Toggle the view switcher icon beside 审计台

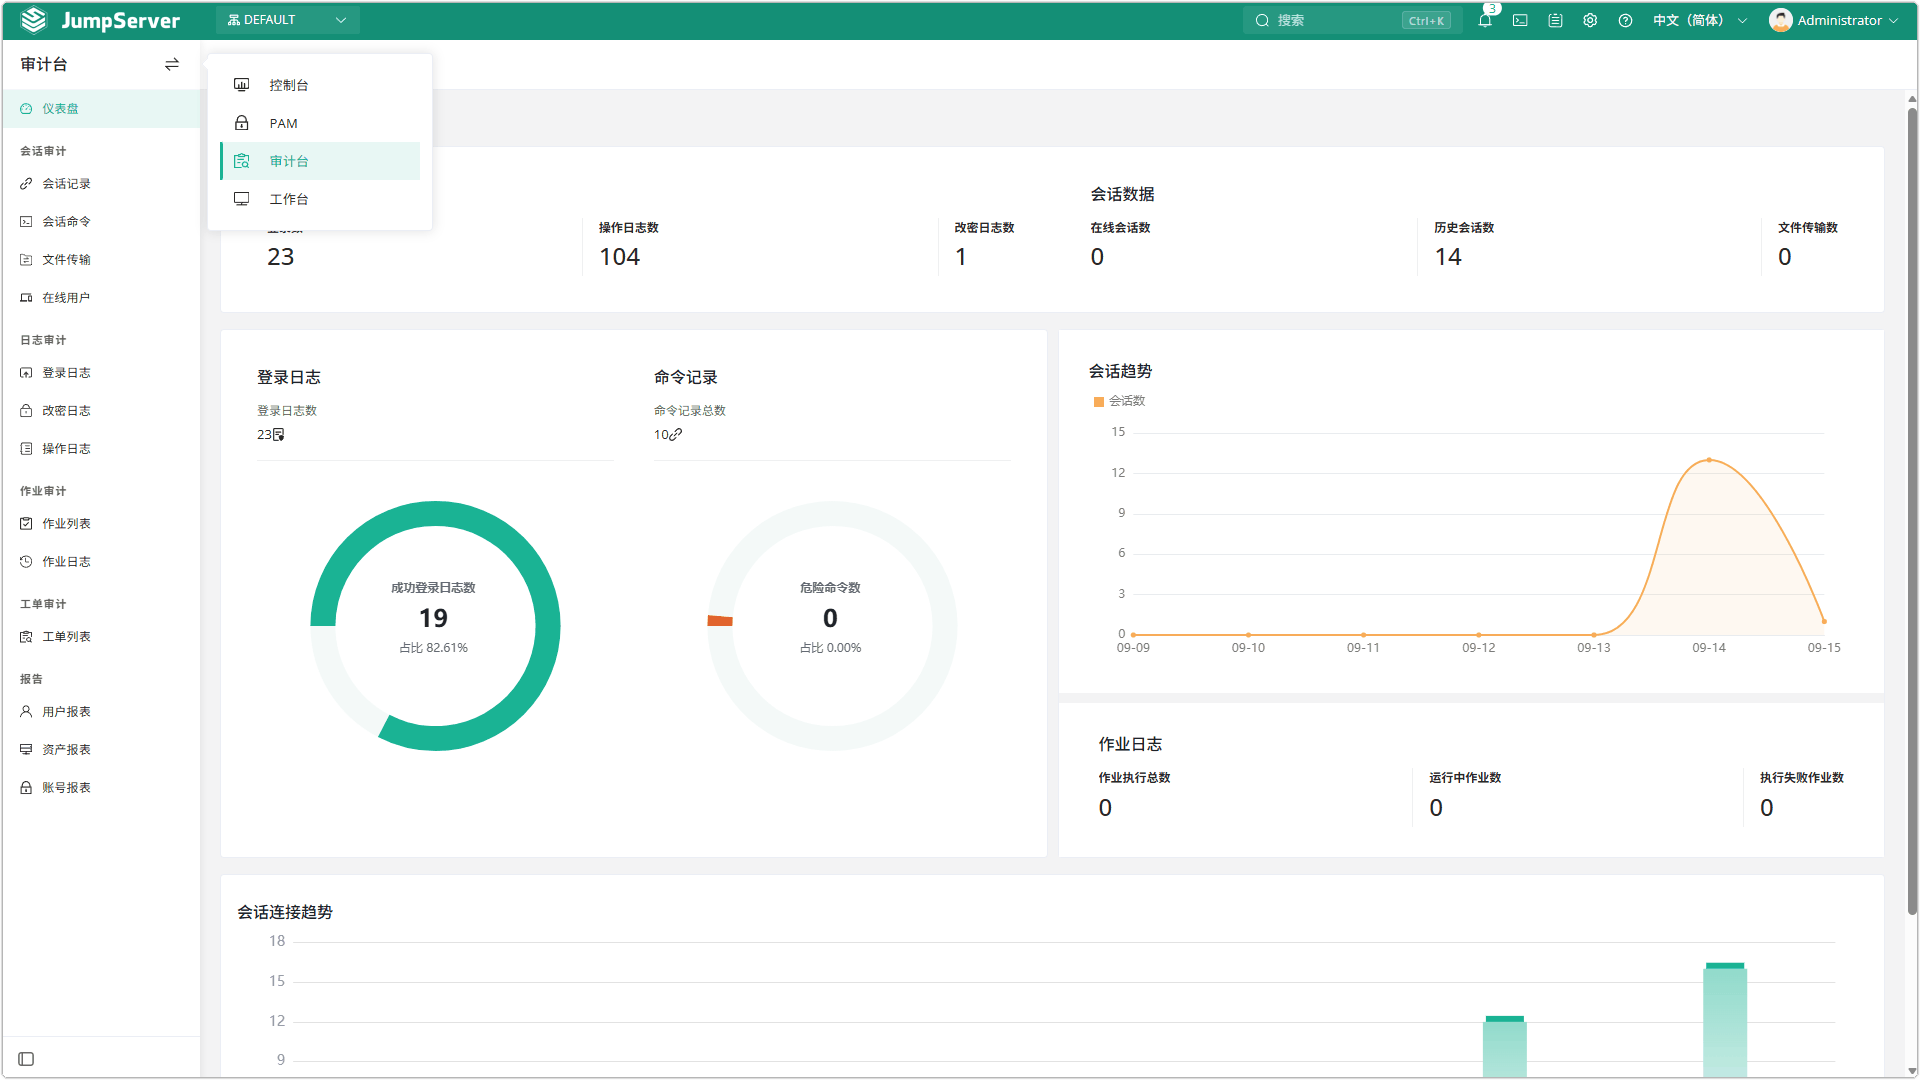point(172,64)
